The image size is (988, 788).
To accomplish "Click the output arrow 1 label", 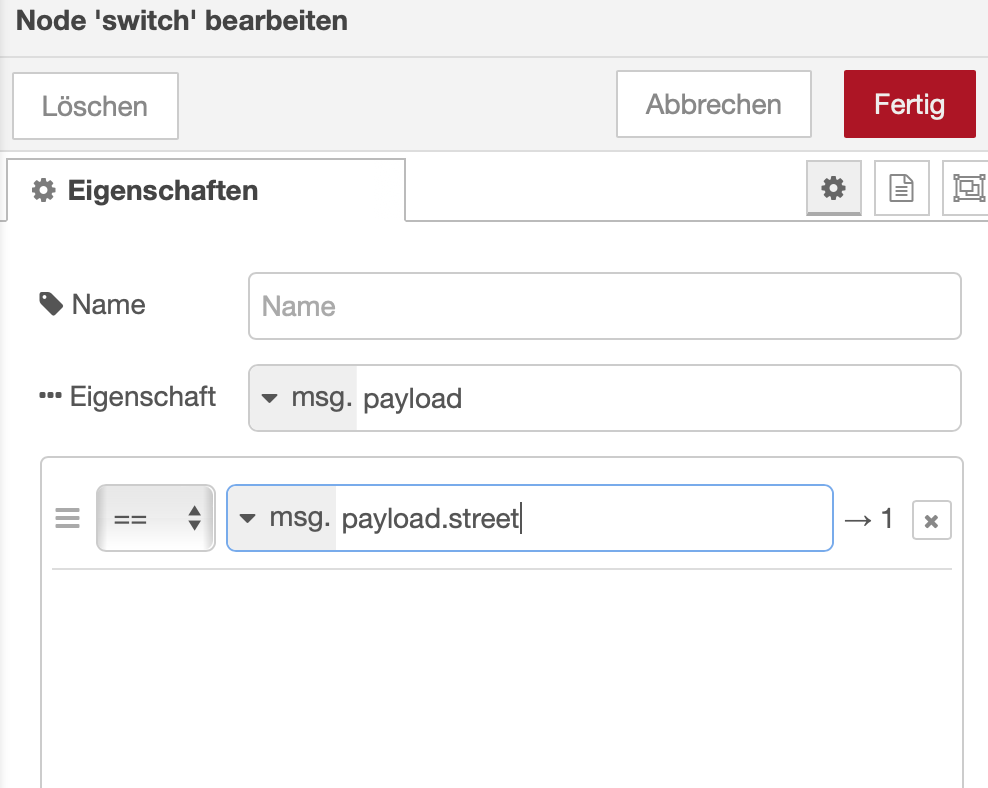I will tap(870, 520).
